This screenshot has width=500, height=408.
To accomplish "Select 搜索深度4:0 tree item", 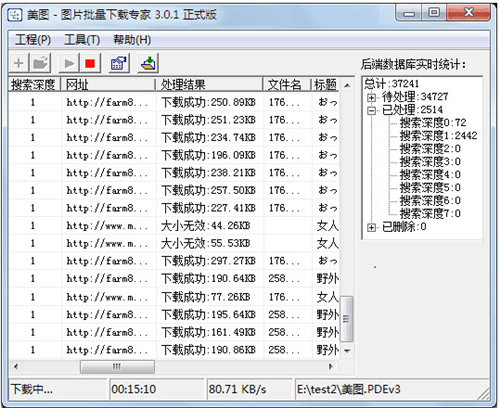I will (430, 175).
